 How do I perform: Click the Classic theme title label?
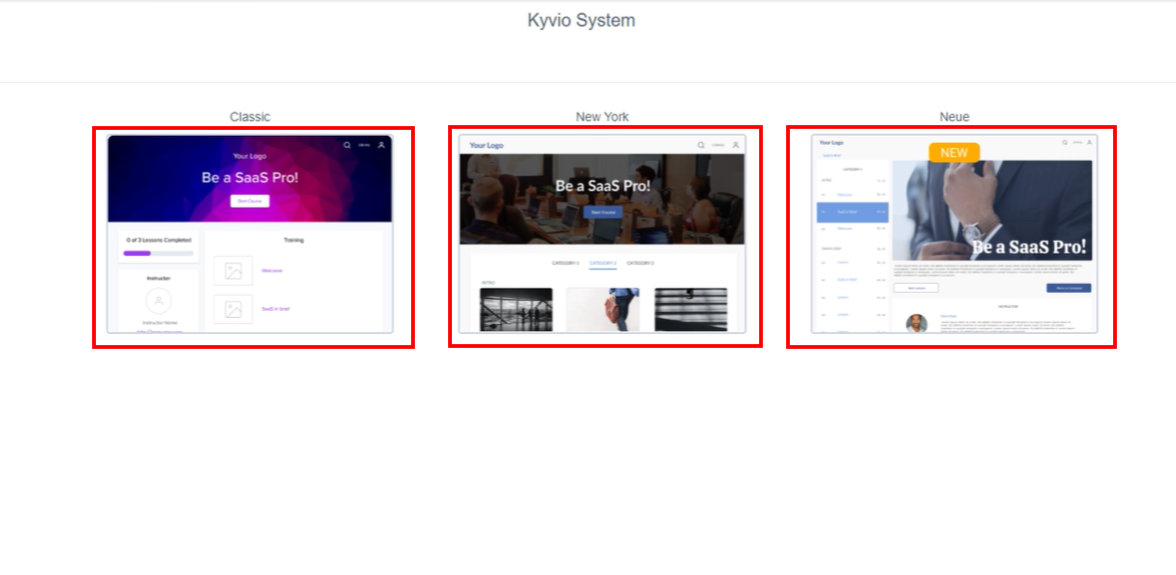click(x=250, y=117)
